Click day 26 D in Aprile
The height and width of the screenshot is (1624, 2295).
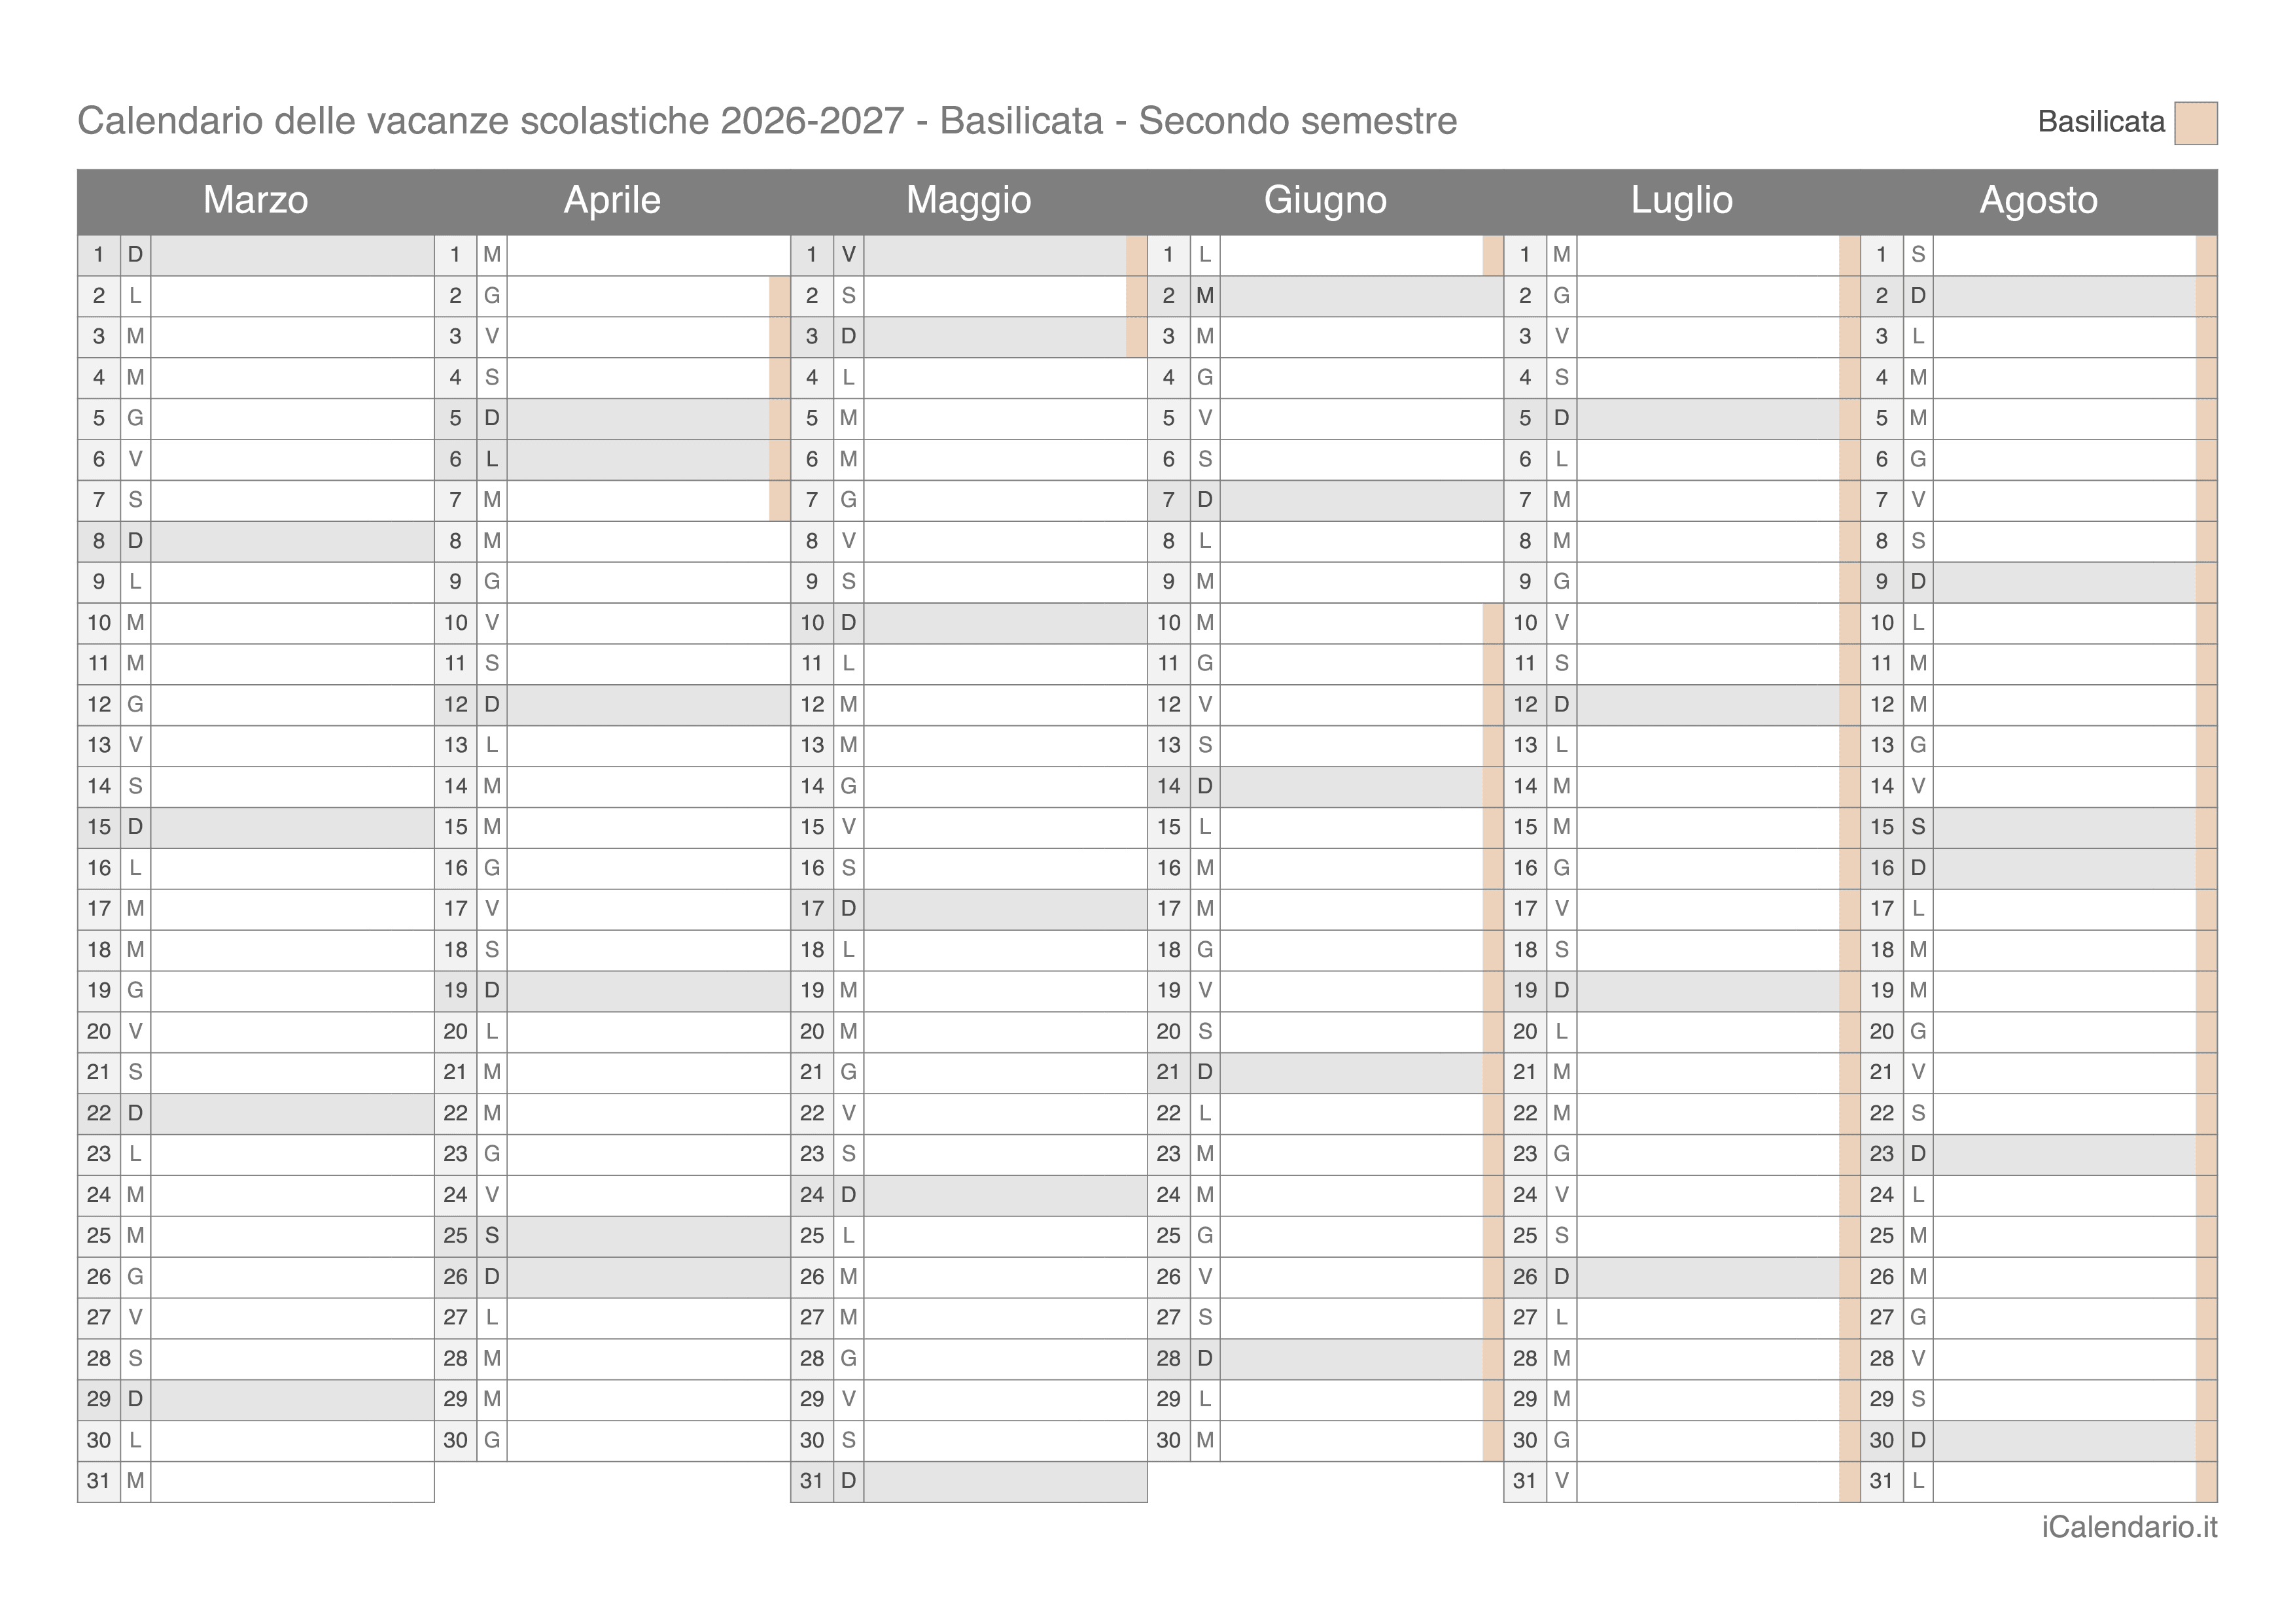coord(612,1277)
